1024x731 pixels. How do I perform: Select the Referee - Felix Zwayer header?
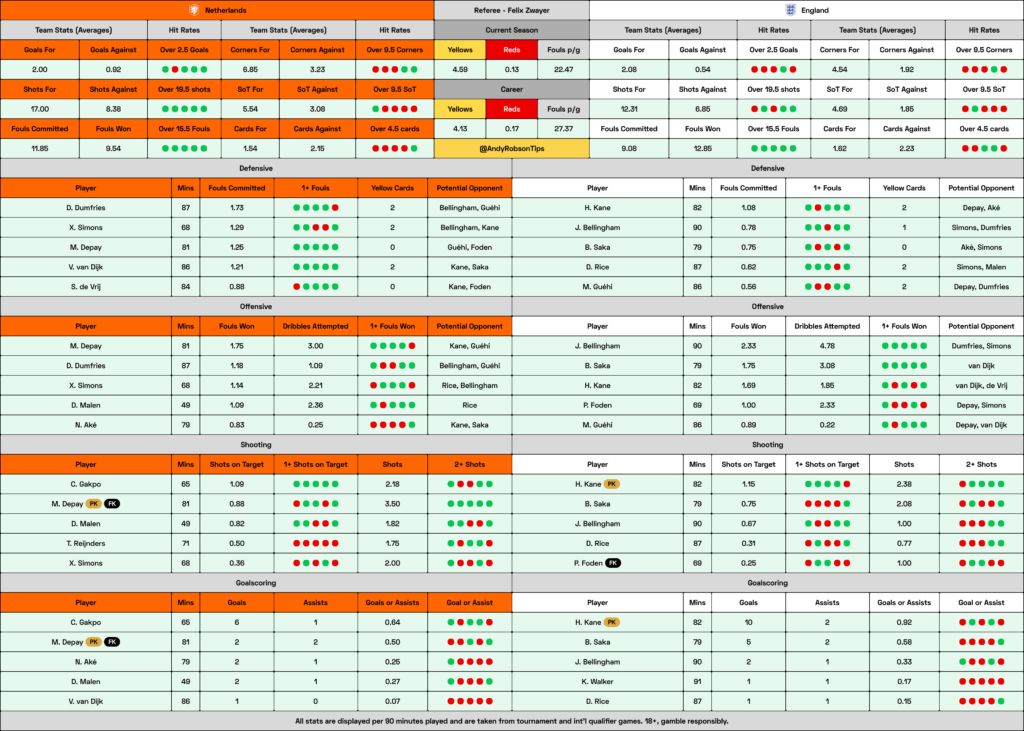pyautogui.click(x=511, y=10)
